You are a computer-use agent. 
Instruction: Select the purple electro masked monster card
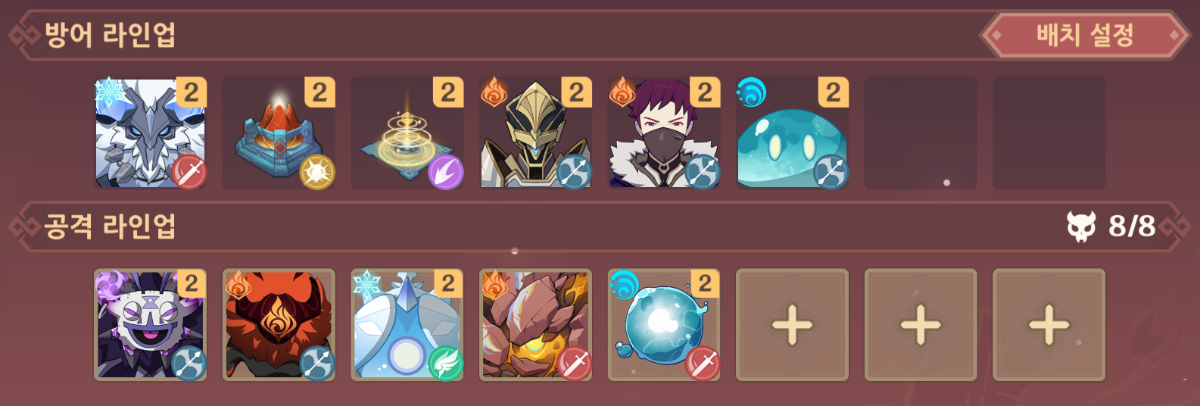point(150,324)
